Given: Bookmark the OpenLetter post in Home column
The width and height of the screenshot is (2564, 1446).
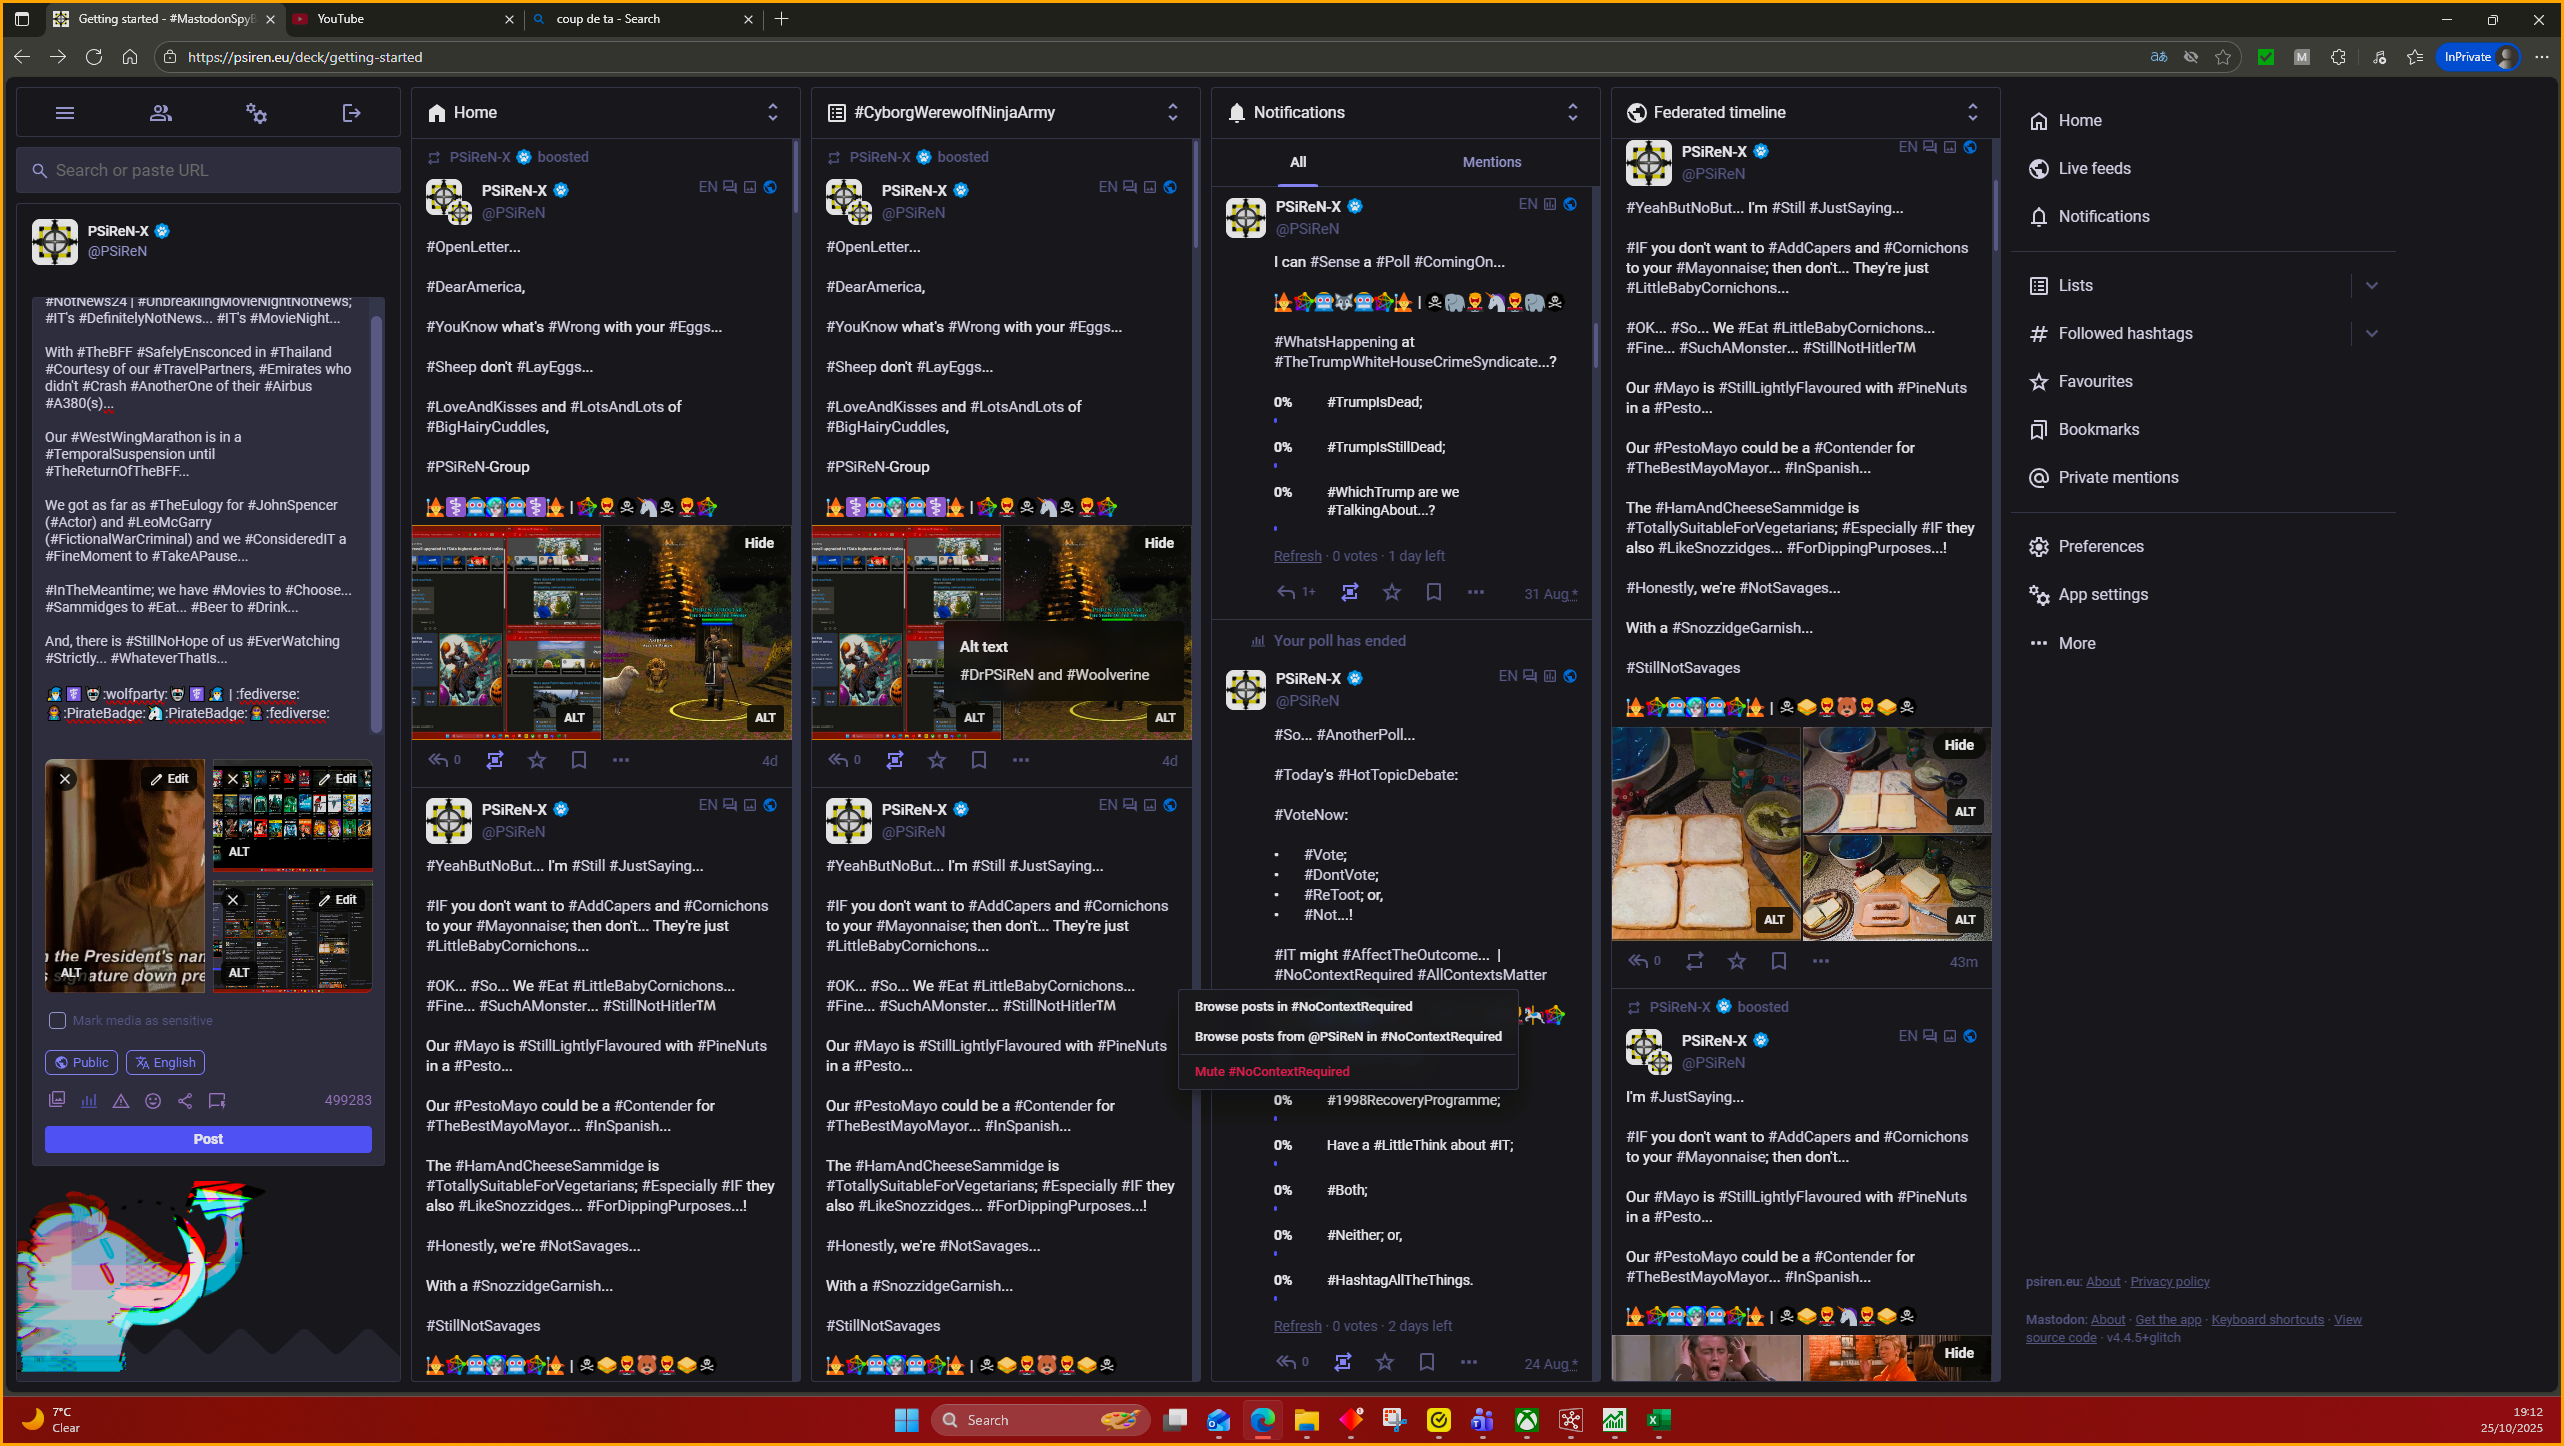Looking at the screenshot, I should (x=579, y=761).
